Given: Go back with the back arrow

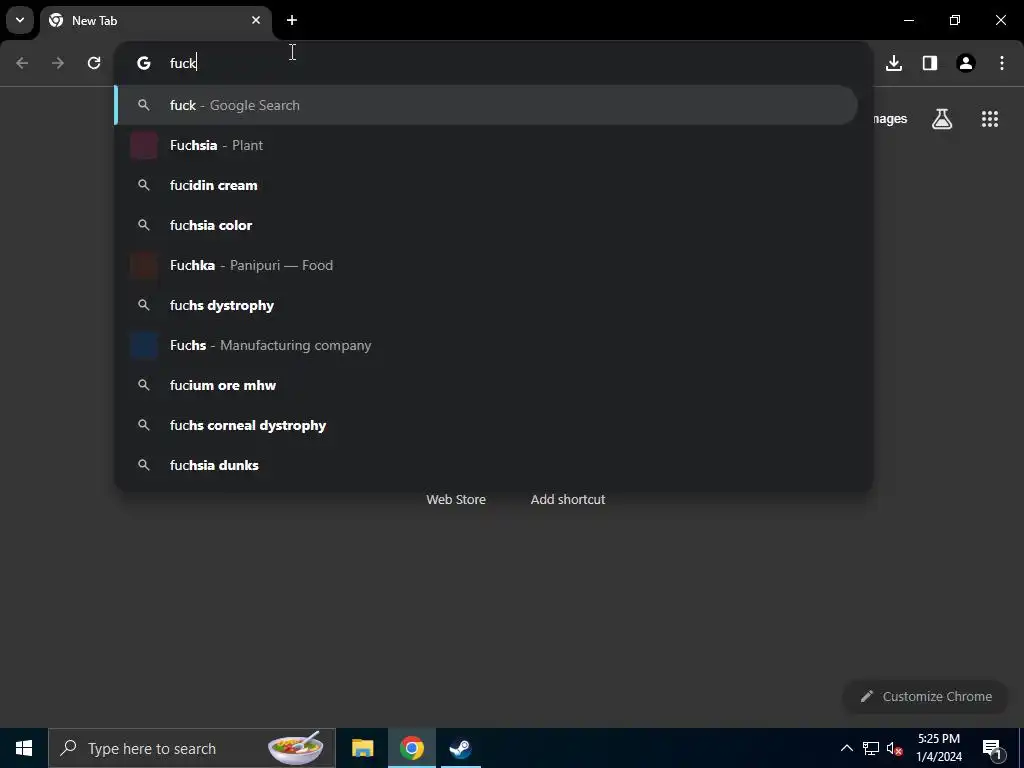Looking at the screenshot, I should pos(22,63).
